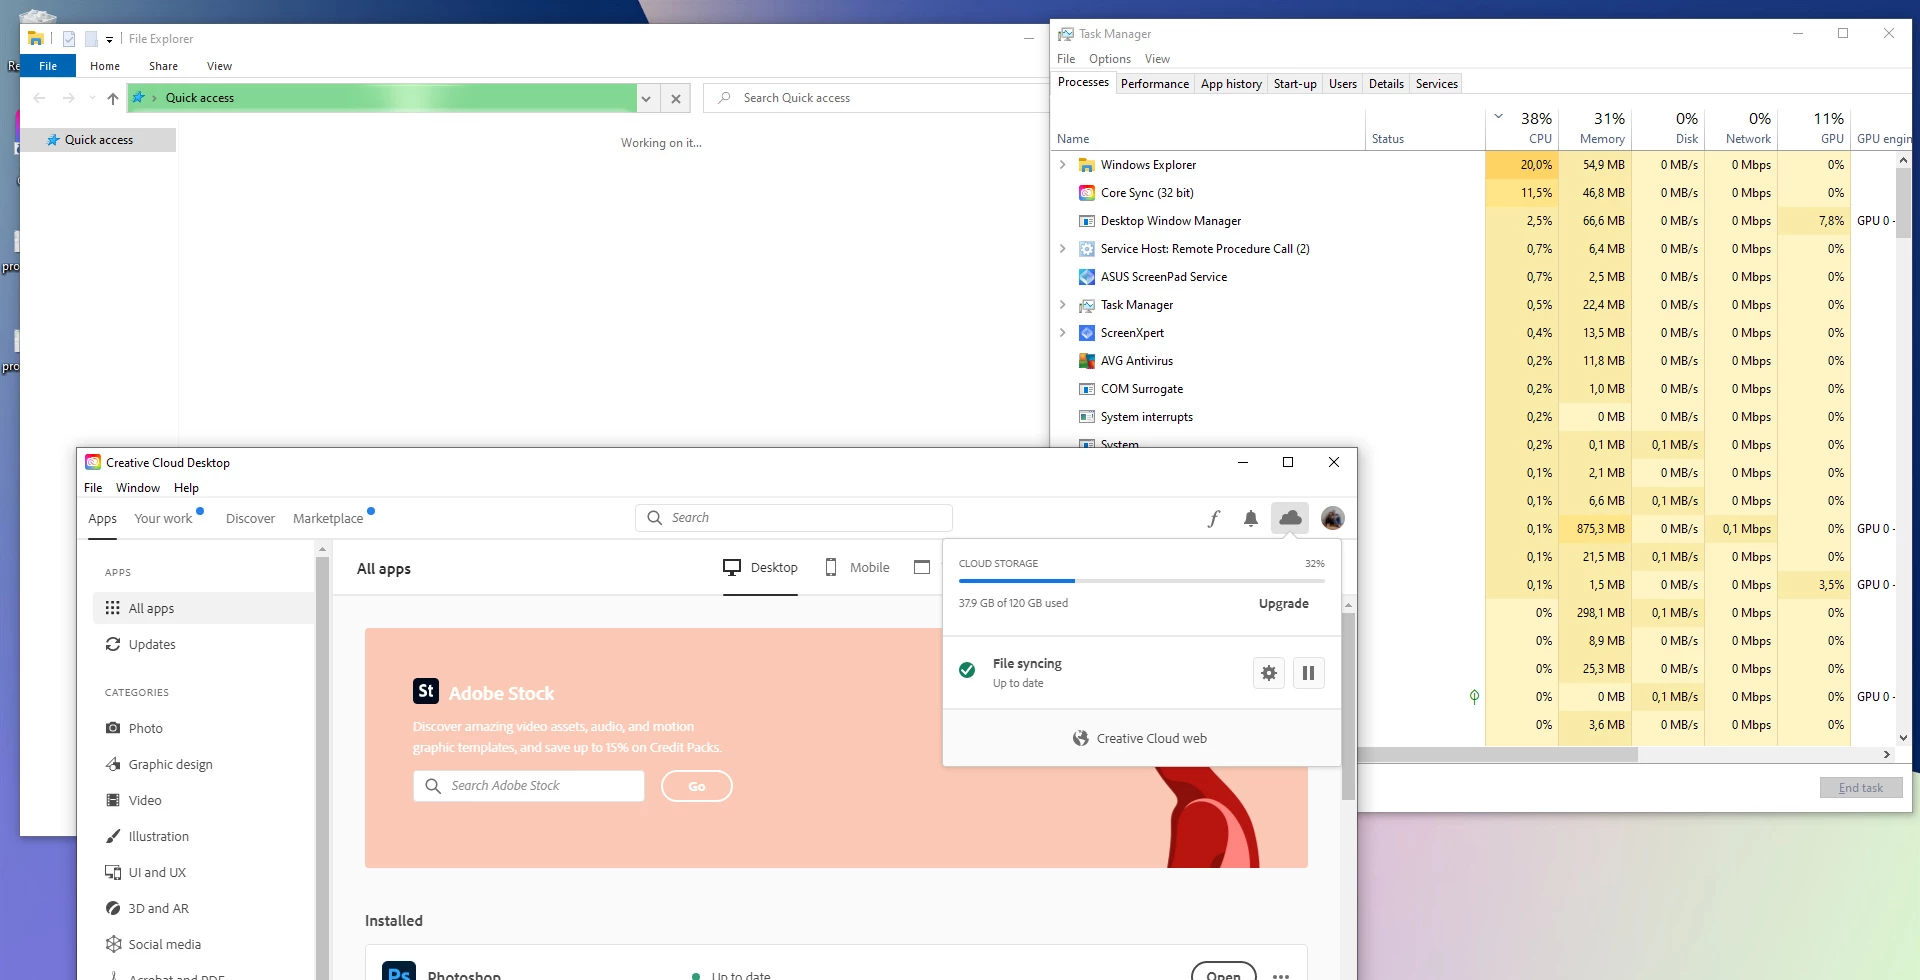Screen dimensions: 1920x980
Task: Select Quick access in navigation pane
Action: (x=98, y=140)
